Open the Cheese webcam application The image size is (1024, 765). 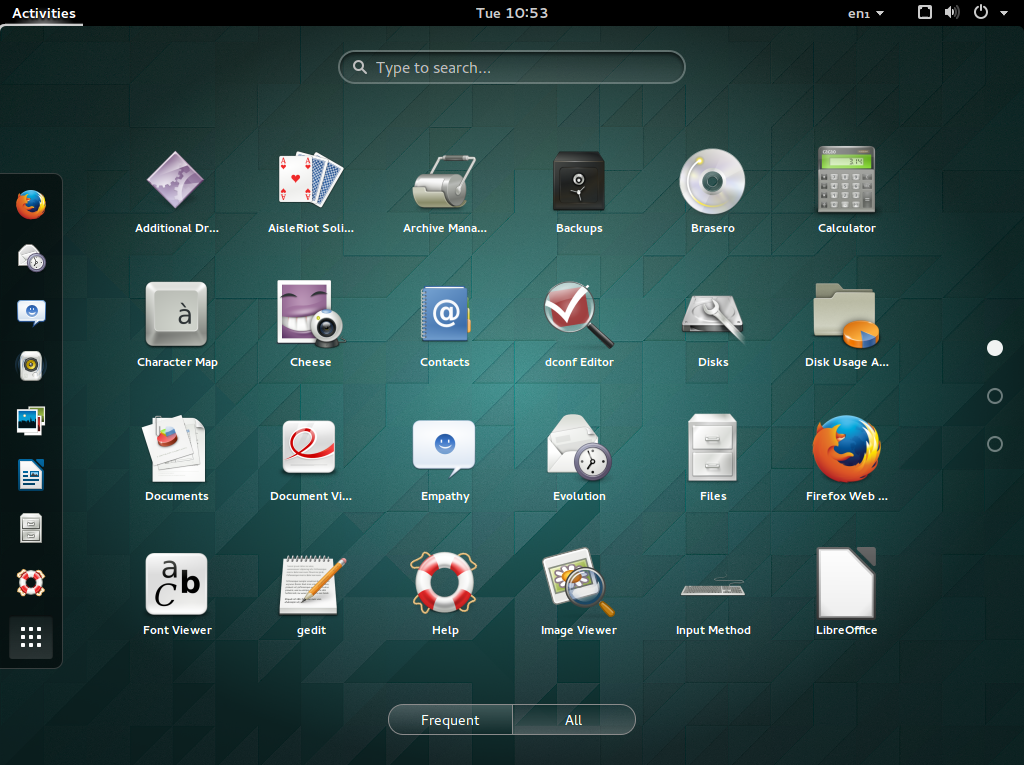310,314
